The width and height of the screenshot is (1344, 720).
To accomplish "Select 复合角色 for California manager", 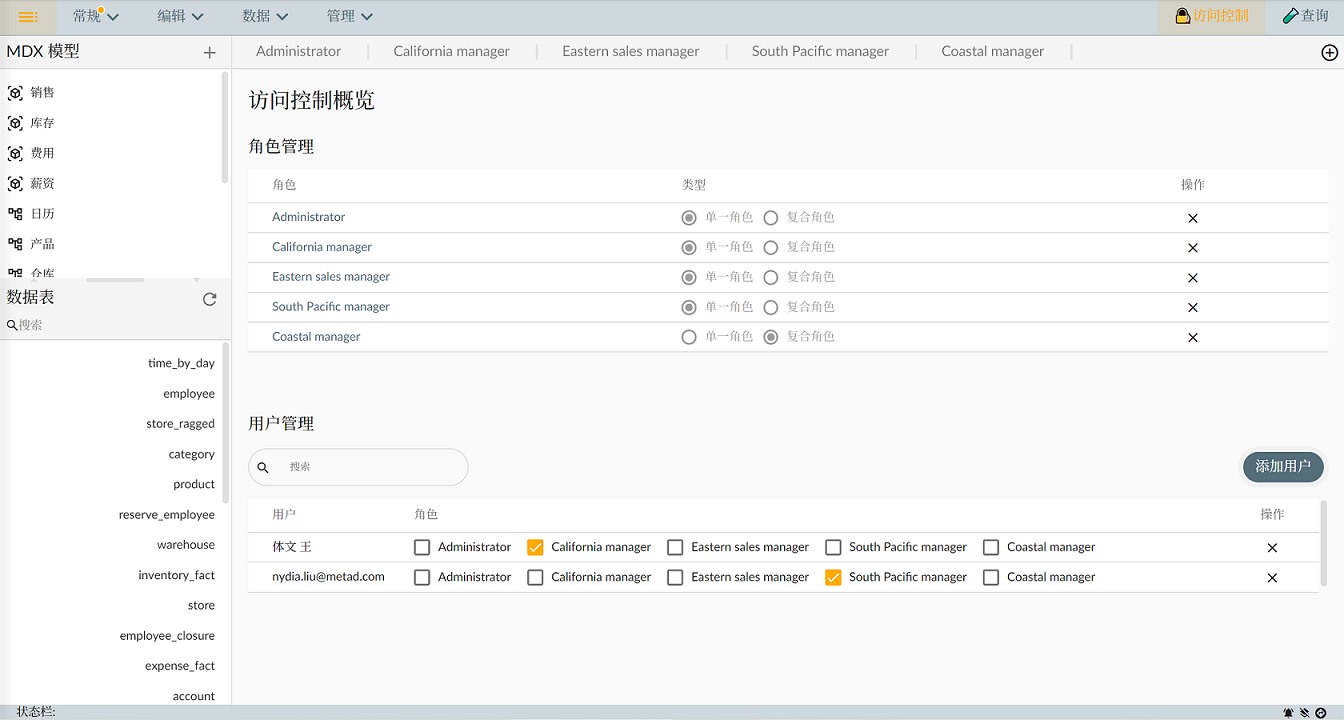I will 771,247.
